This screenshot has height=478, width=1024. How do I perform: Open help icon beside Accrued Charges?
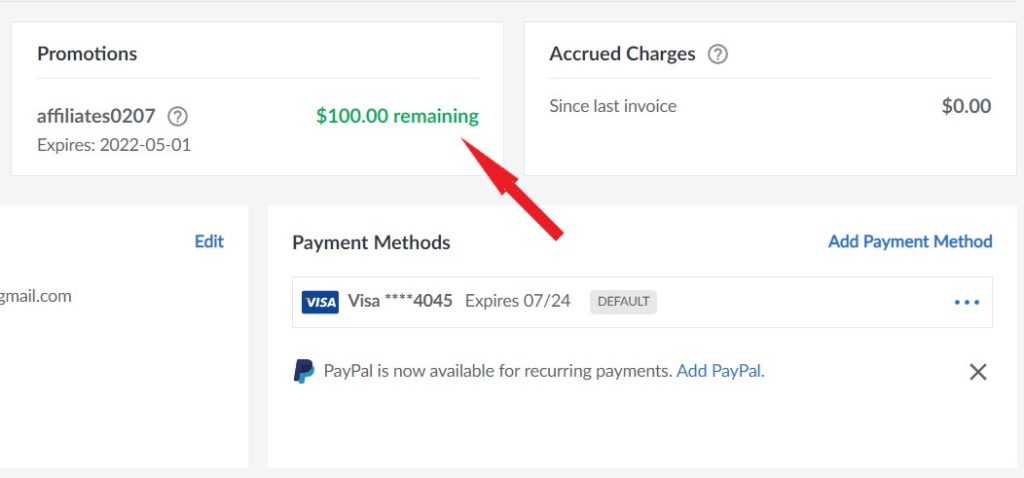coord(718,54)
